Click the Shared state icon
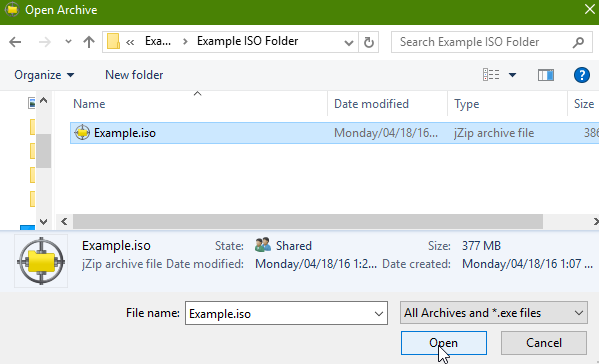Screen dimensions: 599x364 click(263, 245)
